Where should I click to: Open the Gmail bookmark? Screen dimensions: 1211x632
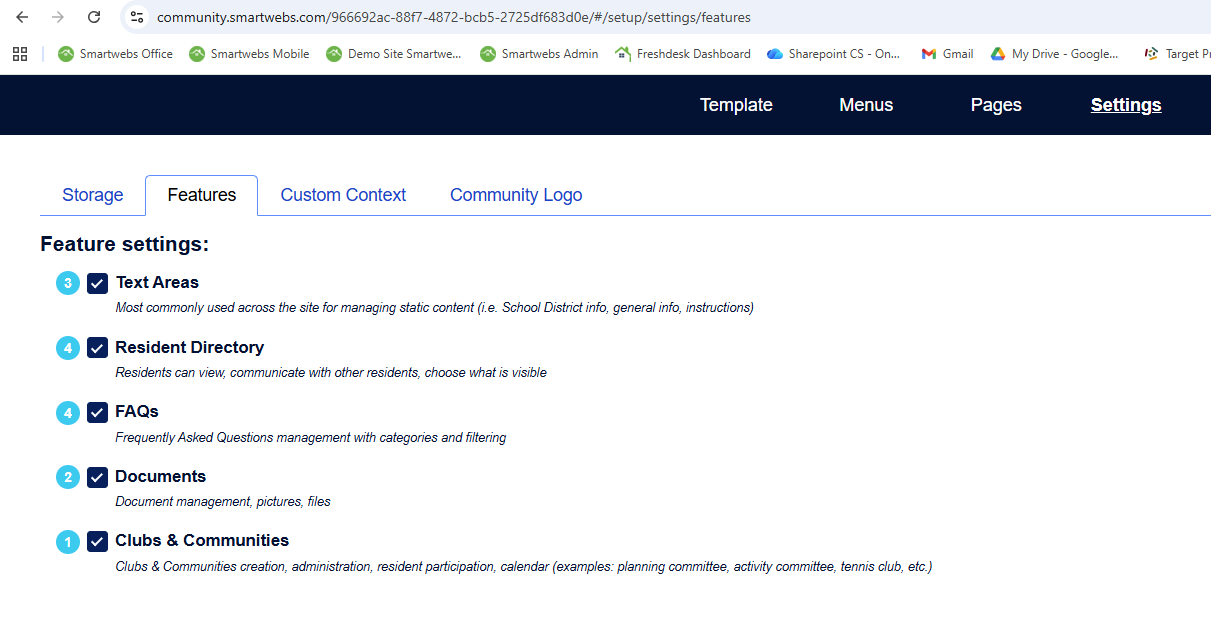tap(947, 54)
